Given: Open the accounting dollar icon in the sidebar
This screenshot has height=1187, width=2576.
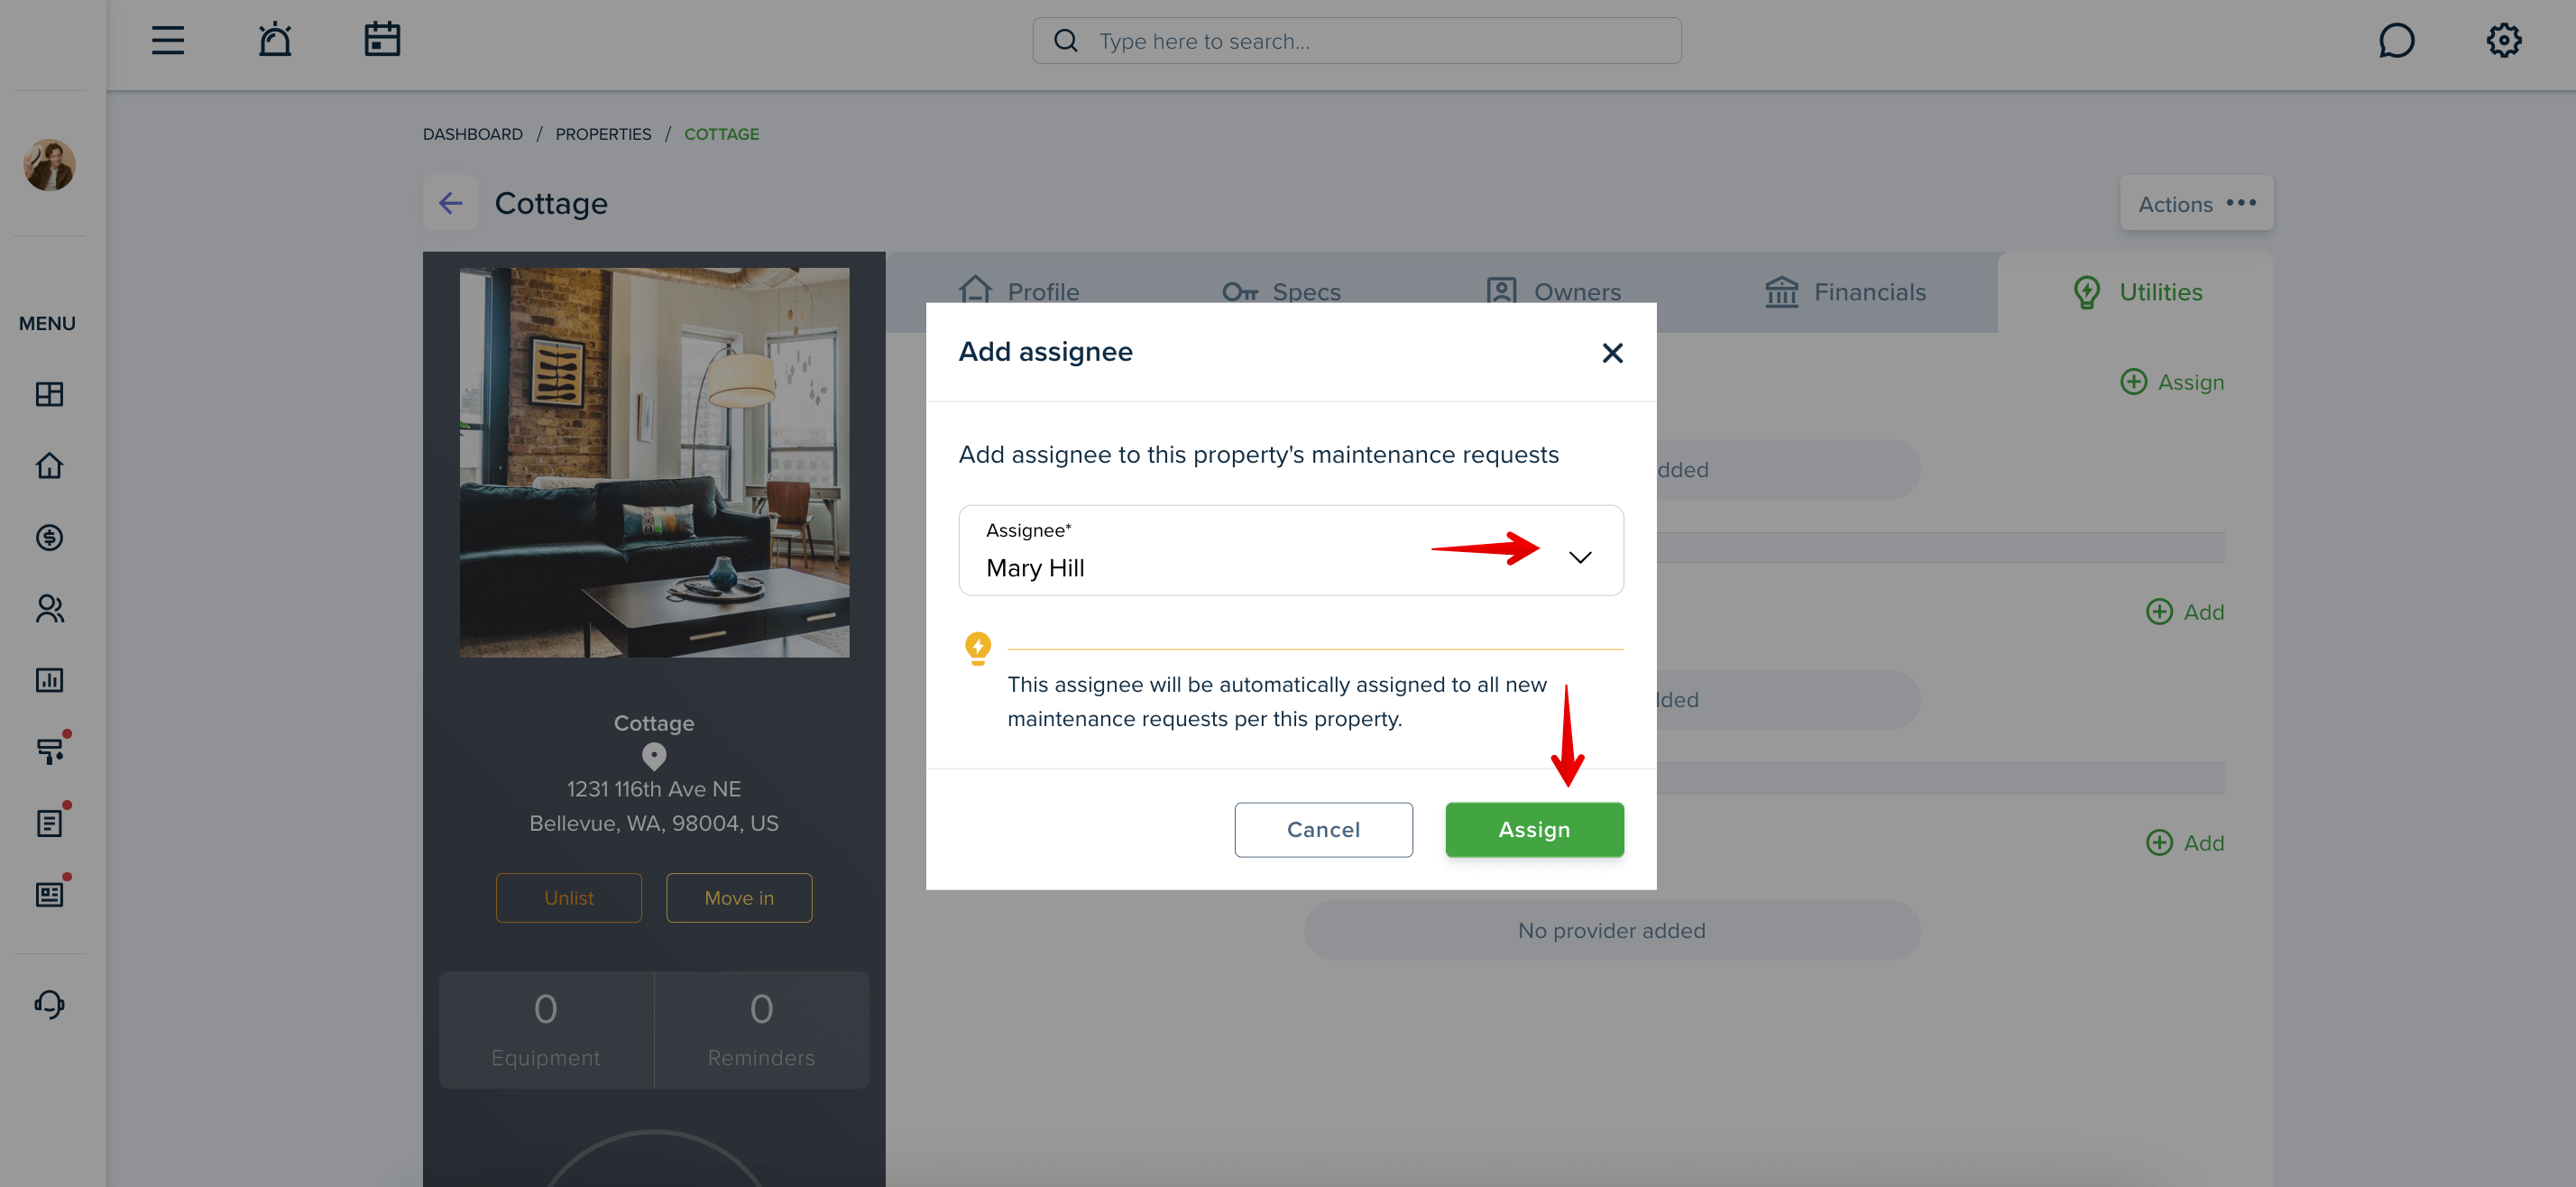Looking at the screenshot, I should pos(49,538).
